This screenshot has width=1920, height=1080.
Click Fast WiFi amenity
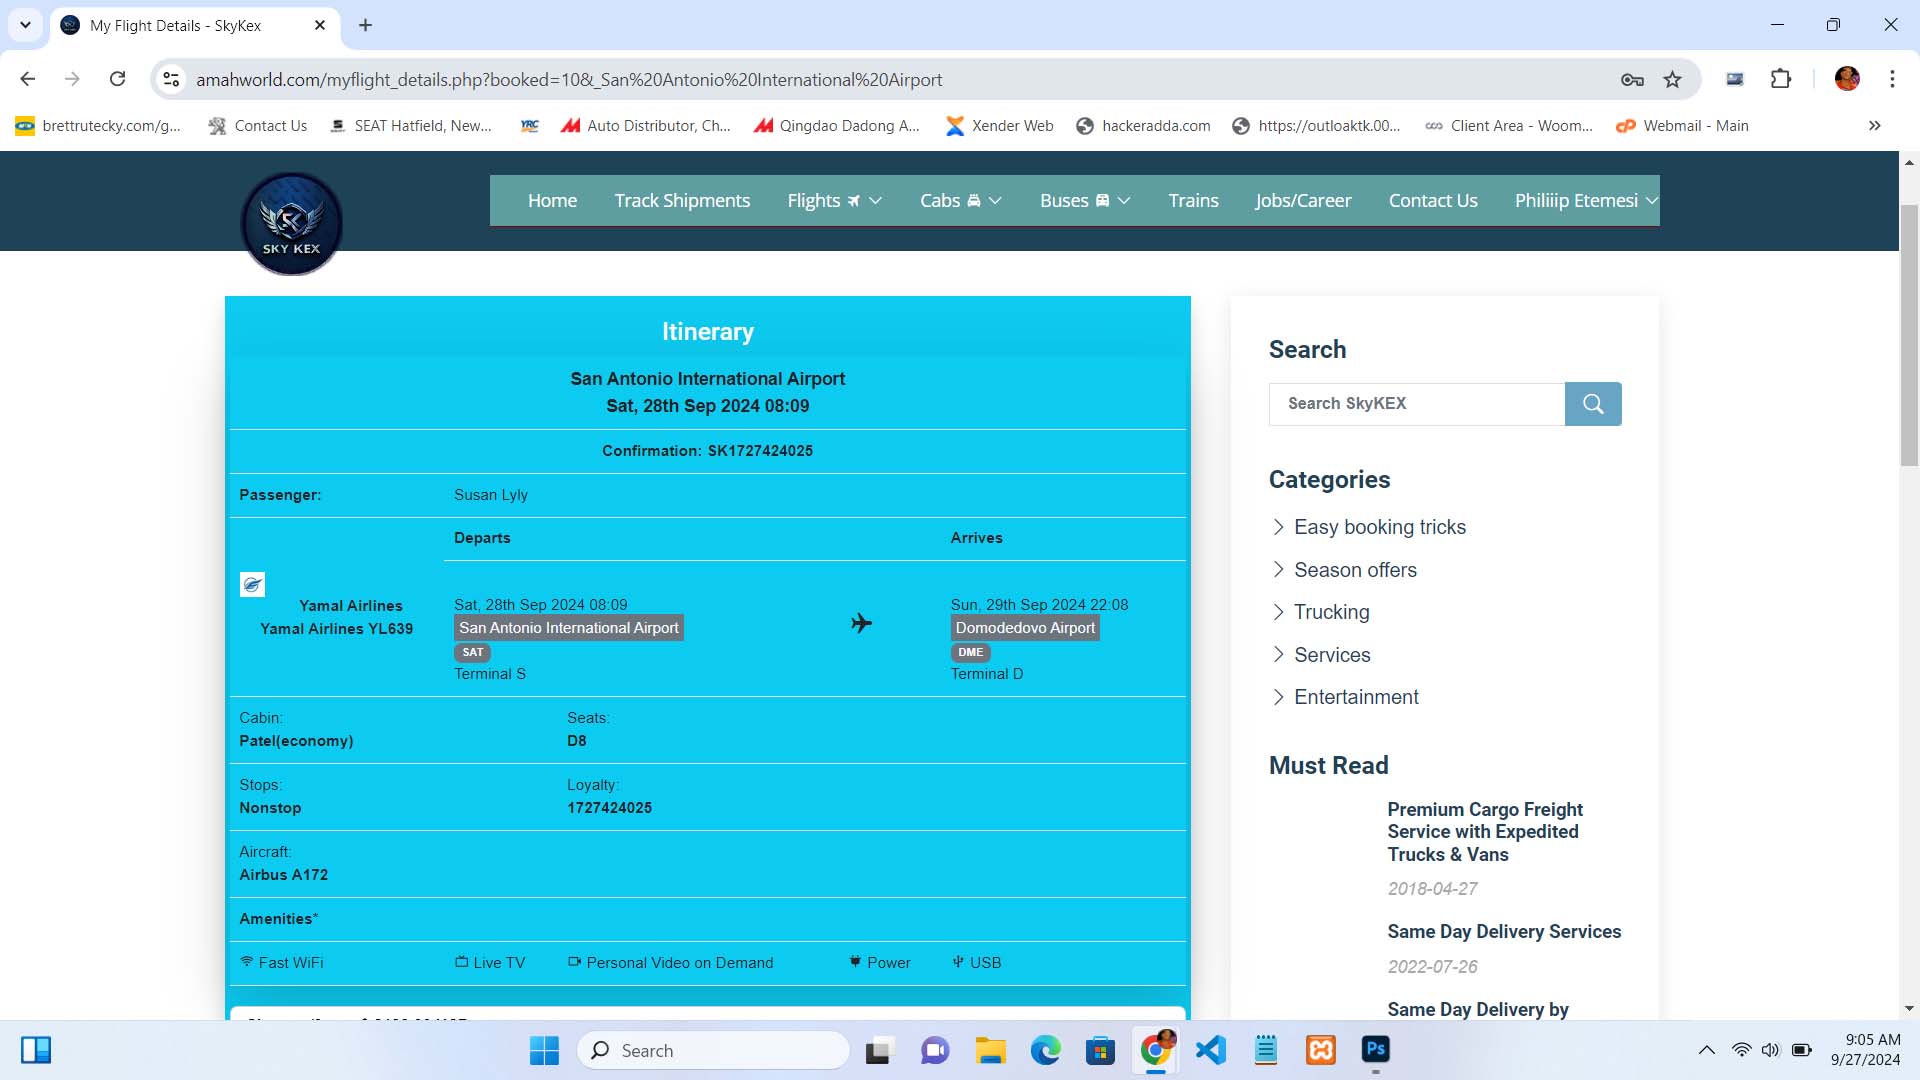[x=282, y=962]
